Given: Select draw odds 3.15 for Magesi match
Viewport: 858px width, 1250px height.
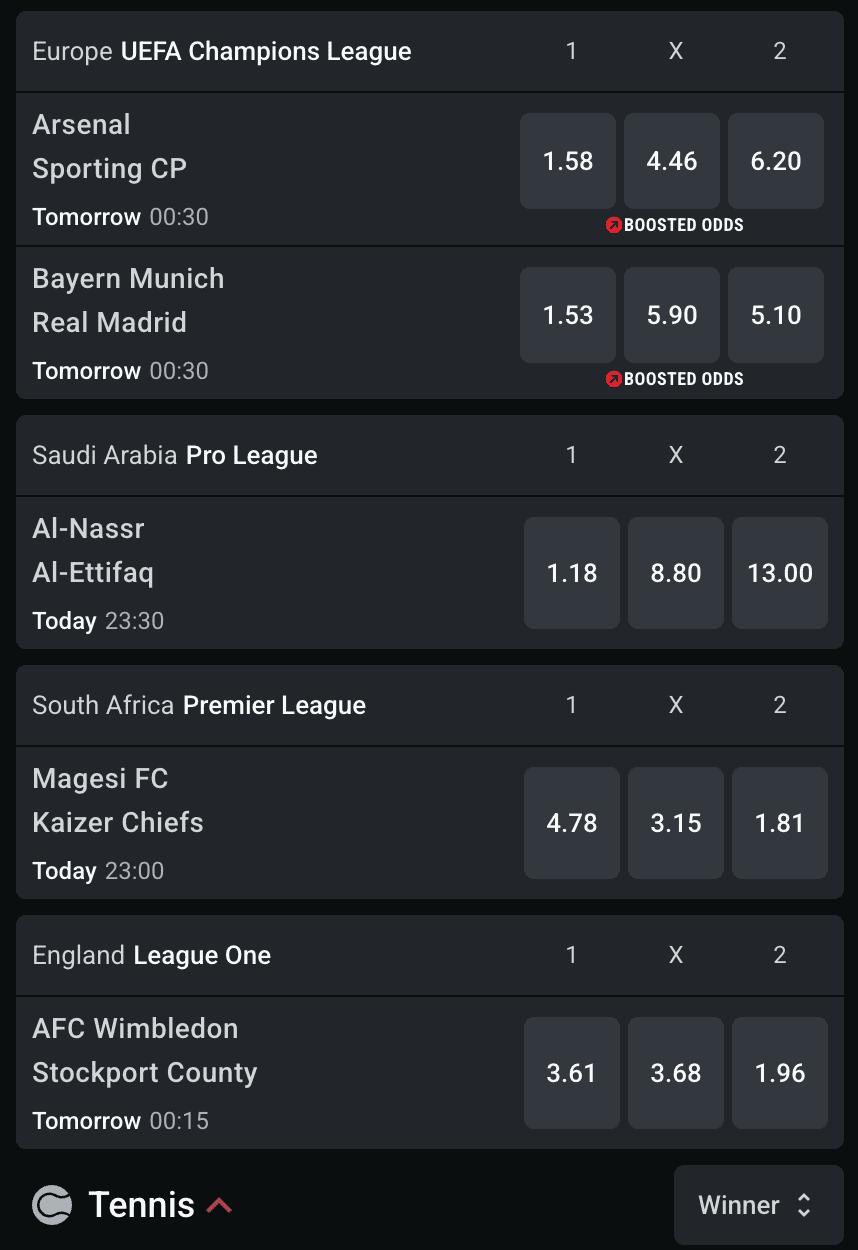Looking at the screenshot, I should click(676, 823).
